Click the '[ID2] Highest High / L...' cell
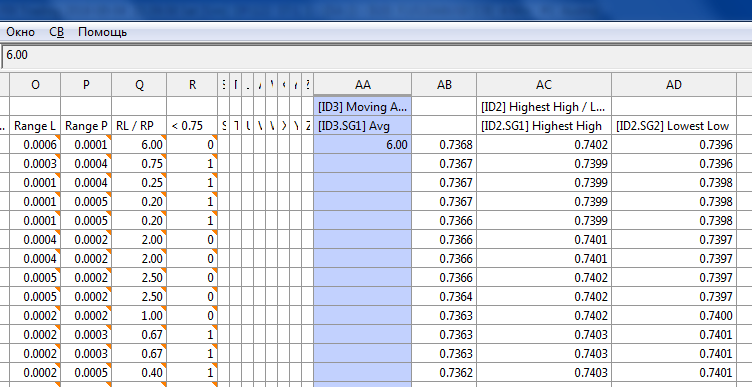This screenshot has height=387, width=752. 544,106
